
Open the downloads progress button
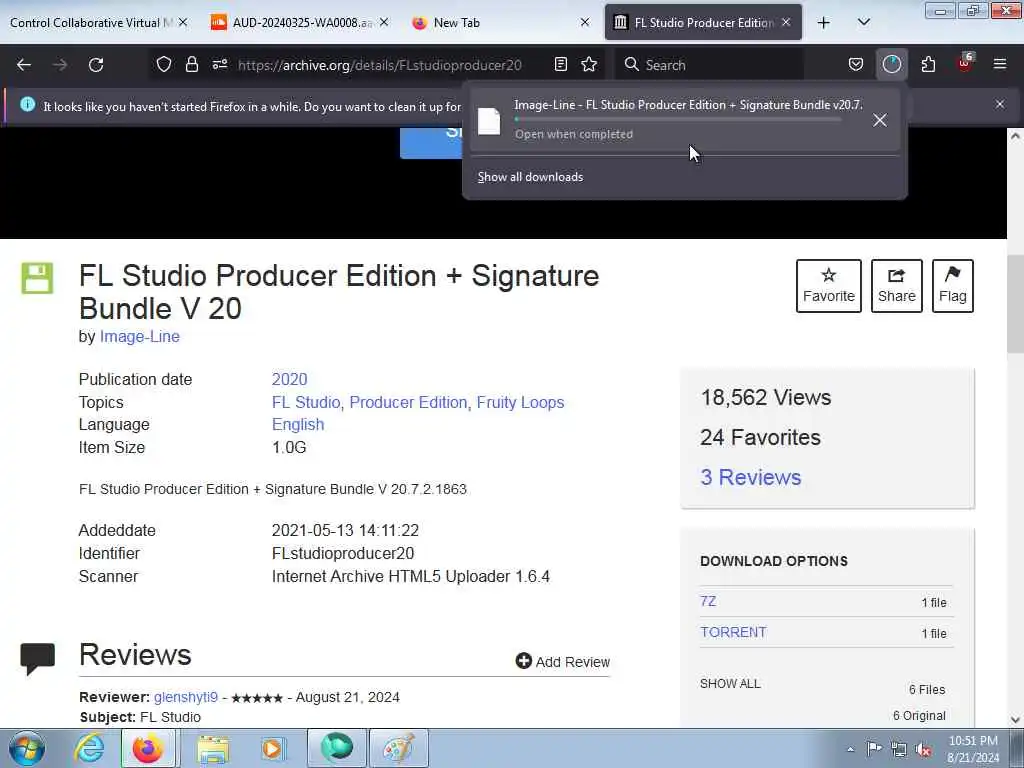(891, 64)
